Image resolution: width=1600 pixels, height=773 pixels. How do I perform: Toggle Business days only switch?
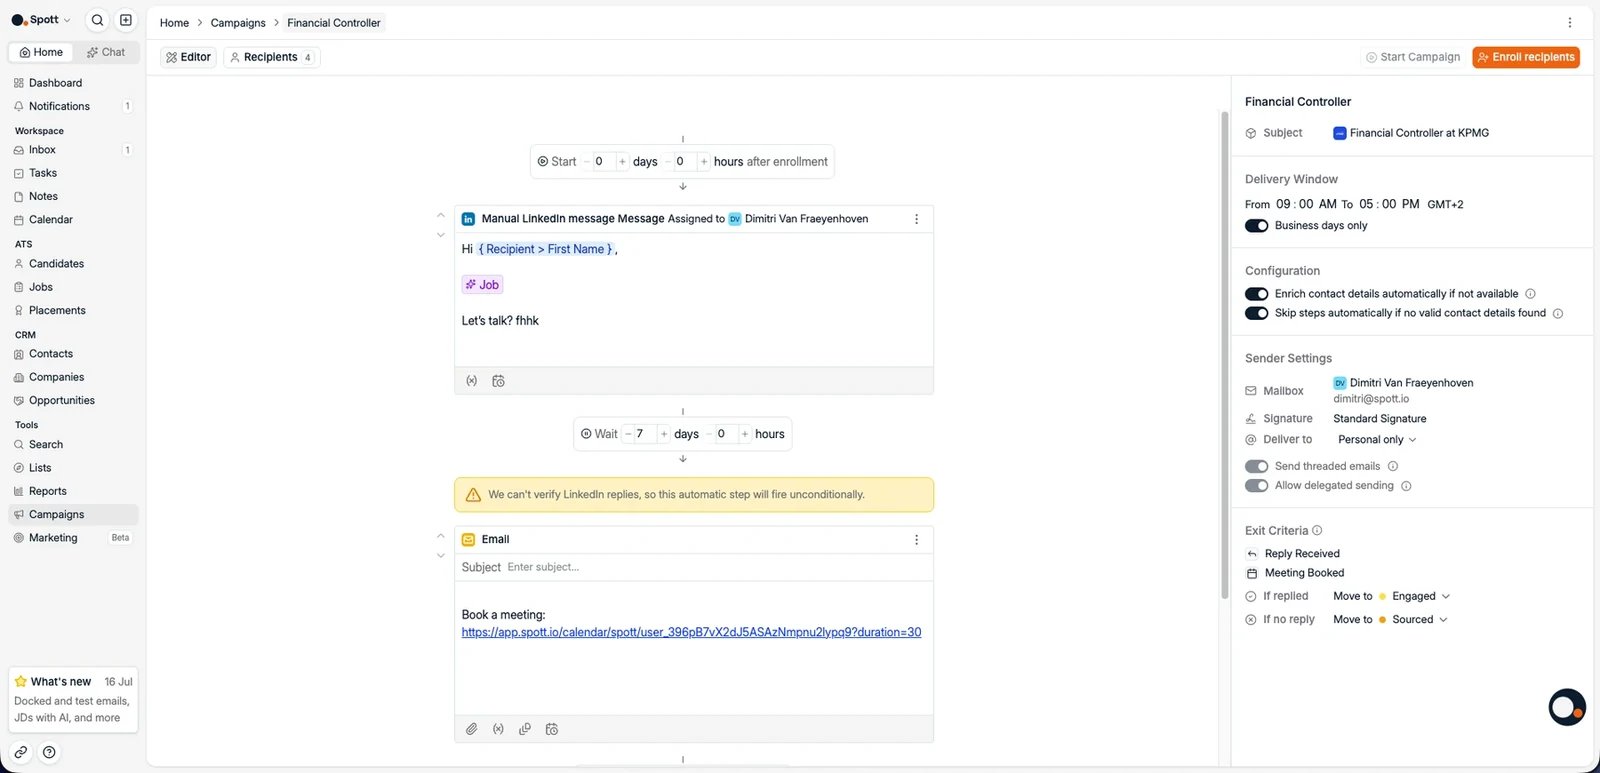(1256, 226)
